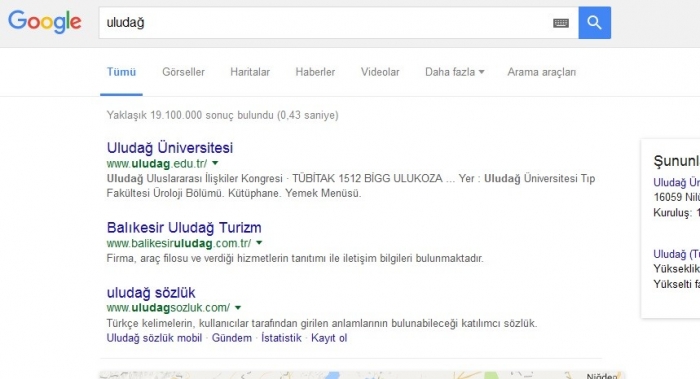The image size is (700, 379).
Task: Open the uludağ sözlük result title
Action: click(151, 293)
